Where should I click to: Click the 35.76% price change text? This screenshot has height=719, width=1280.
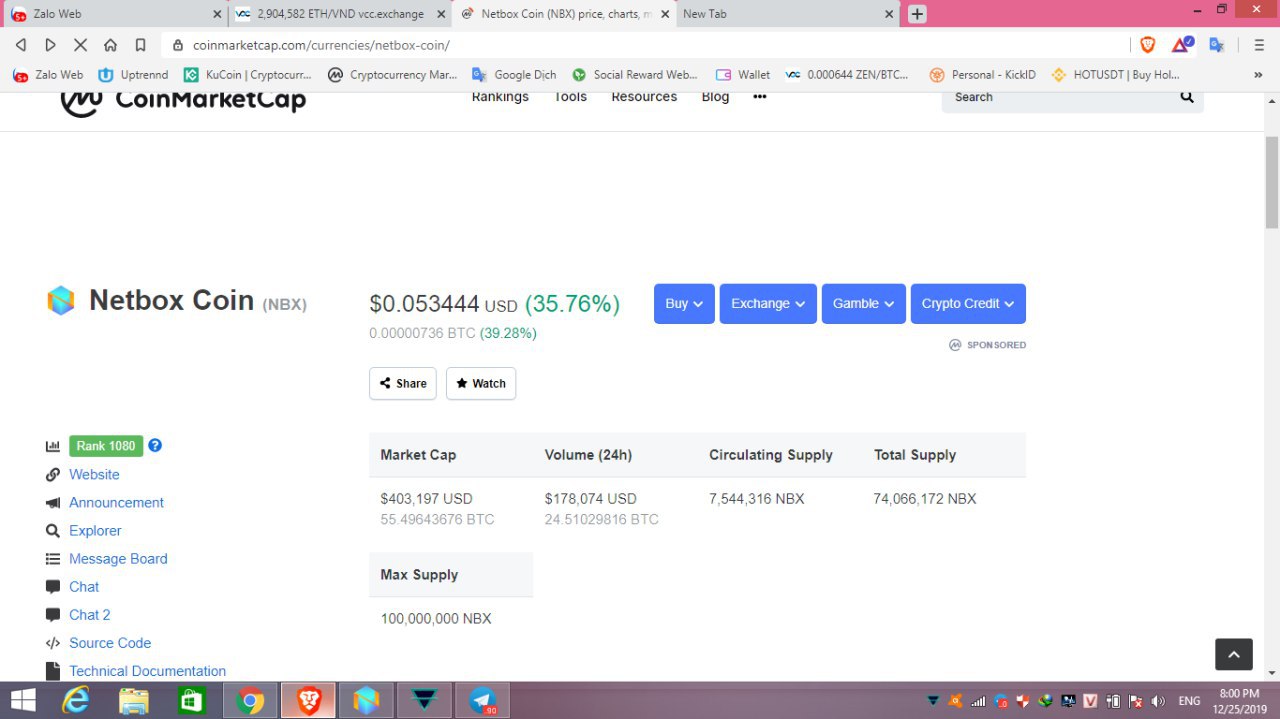click(x=572, y=304)
